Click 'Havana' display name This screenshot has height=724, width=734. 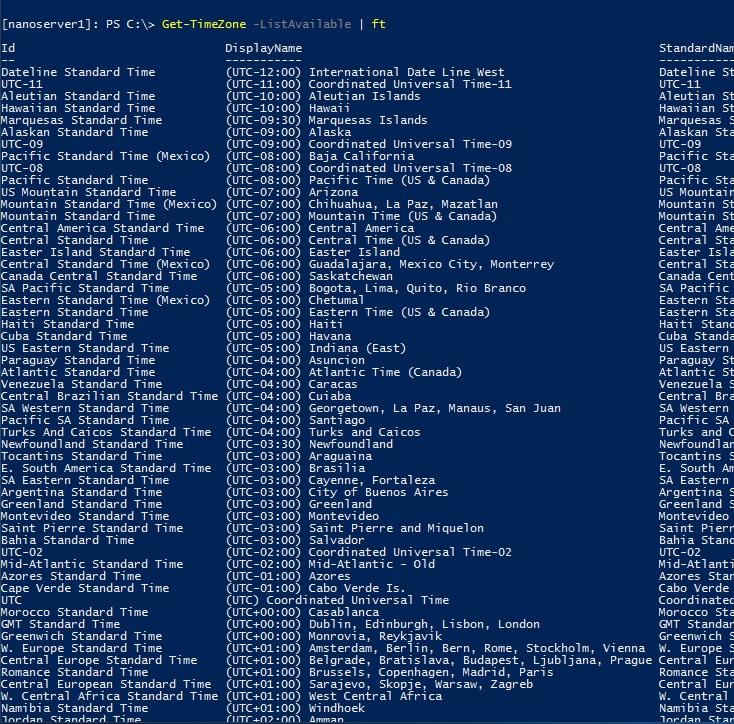click(x=330, y=336)
